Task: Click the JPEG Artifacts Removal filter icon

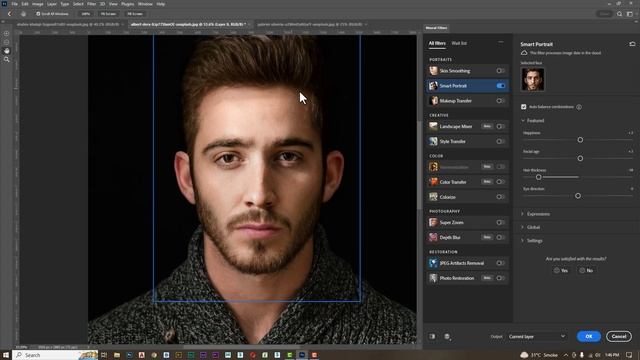Action: click(x=433, y=263)
